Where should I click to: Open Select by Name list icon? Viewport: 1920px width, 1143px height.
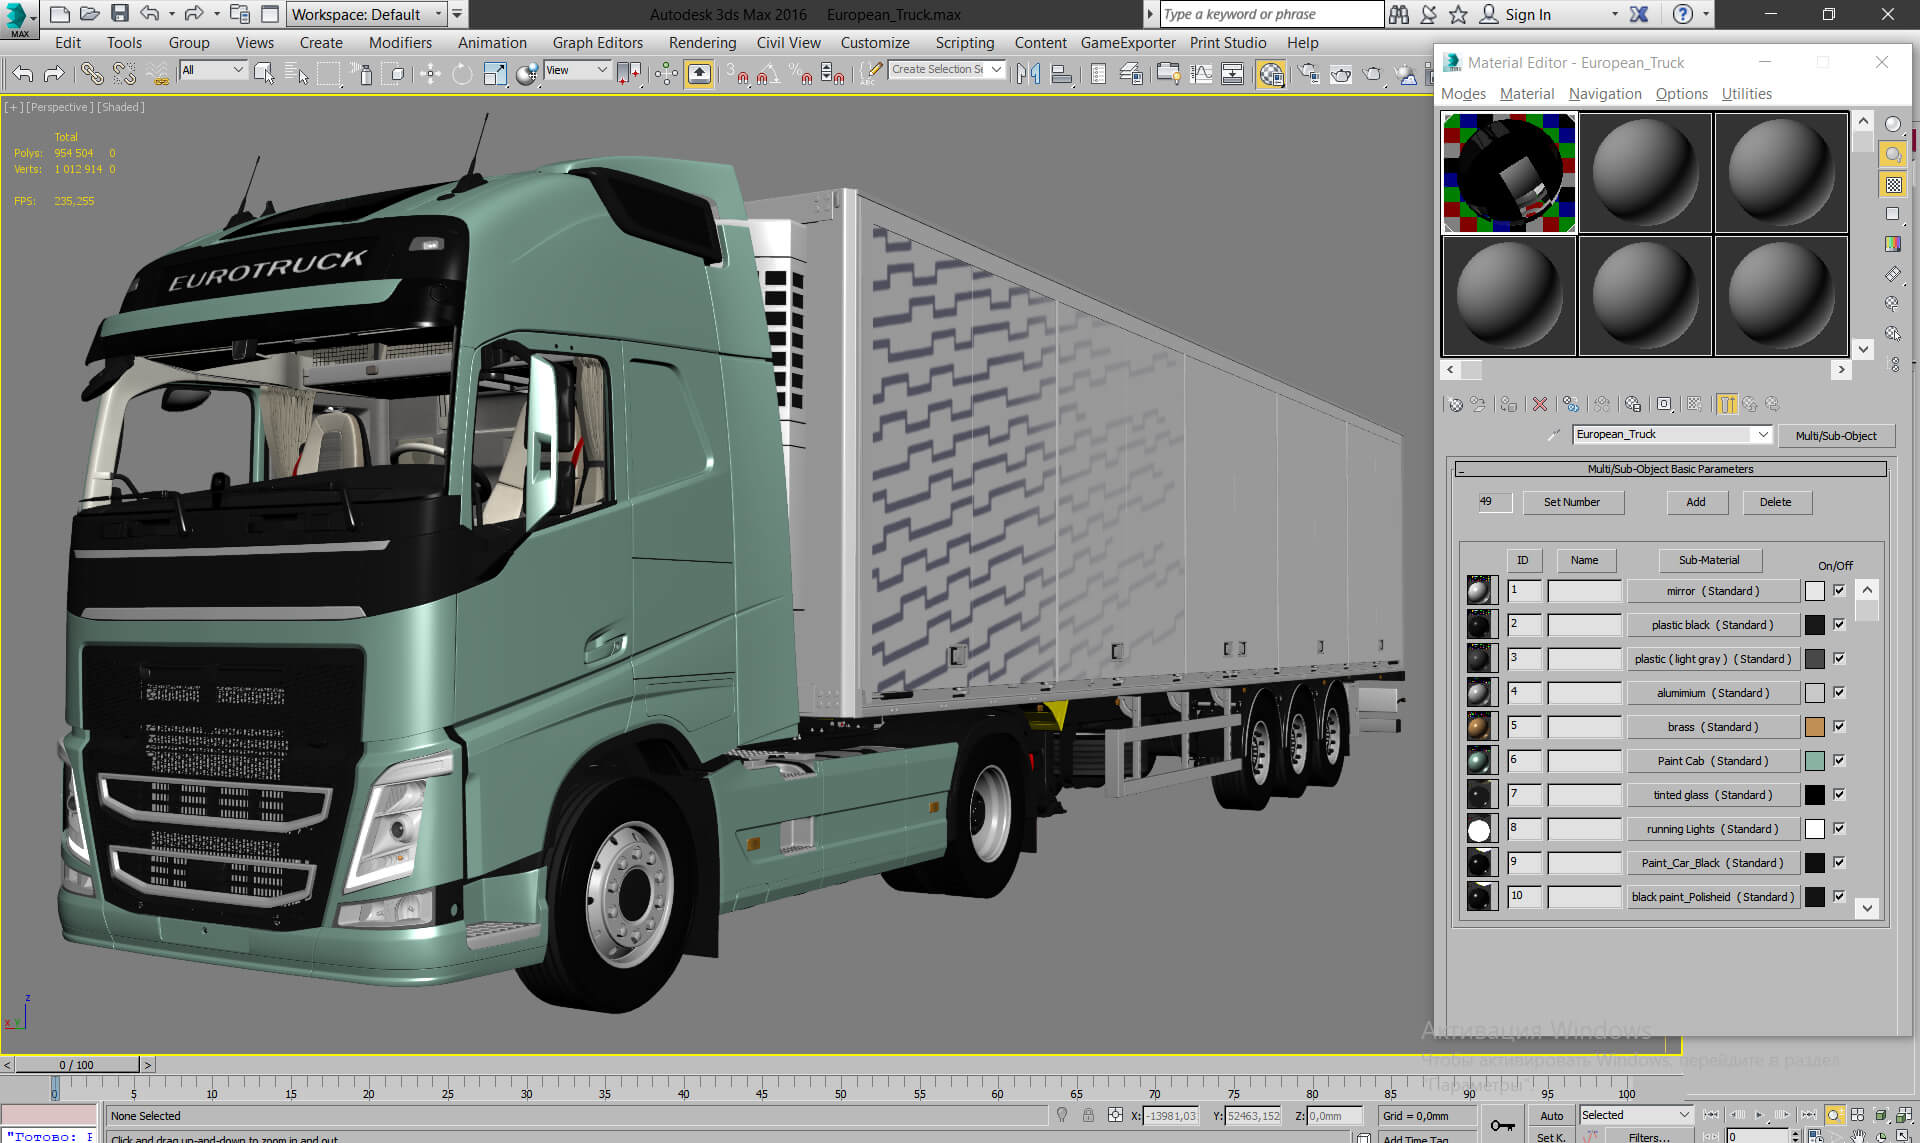tap(296, 73)
